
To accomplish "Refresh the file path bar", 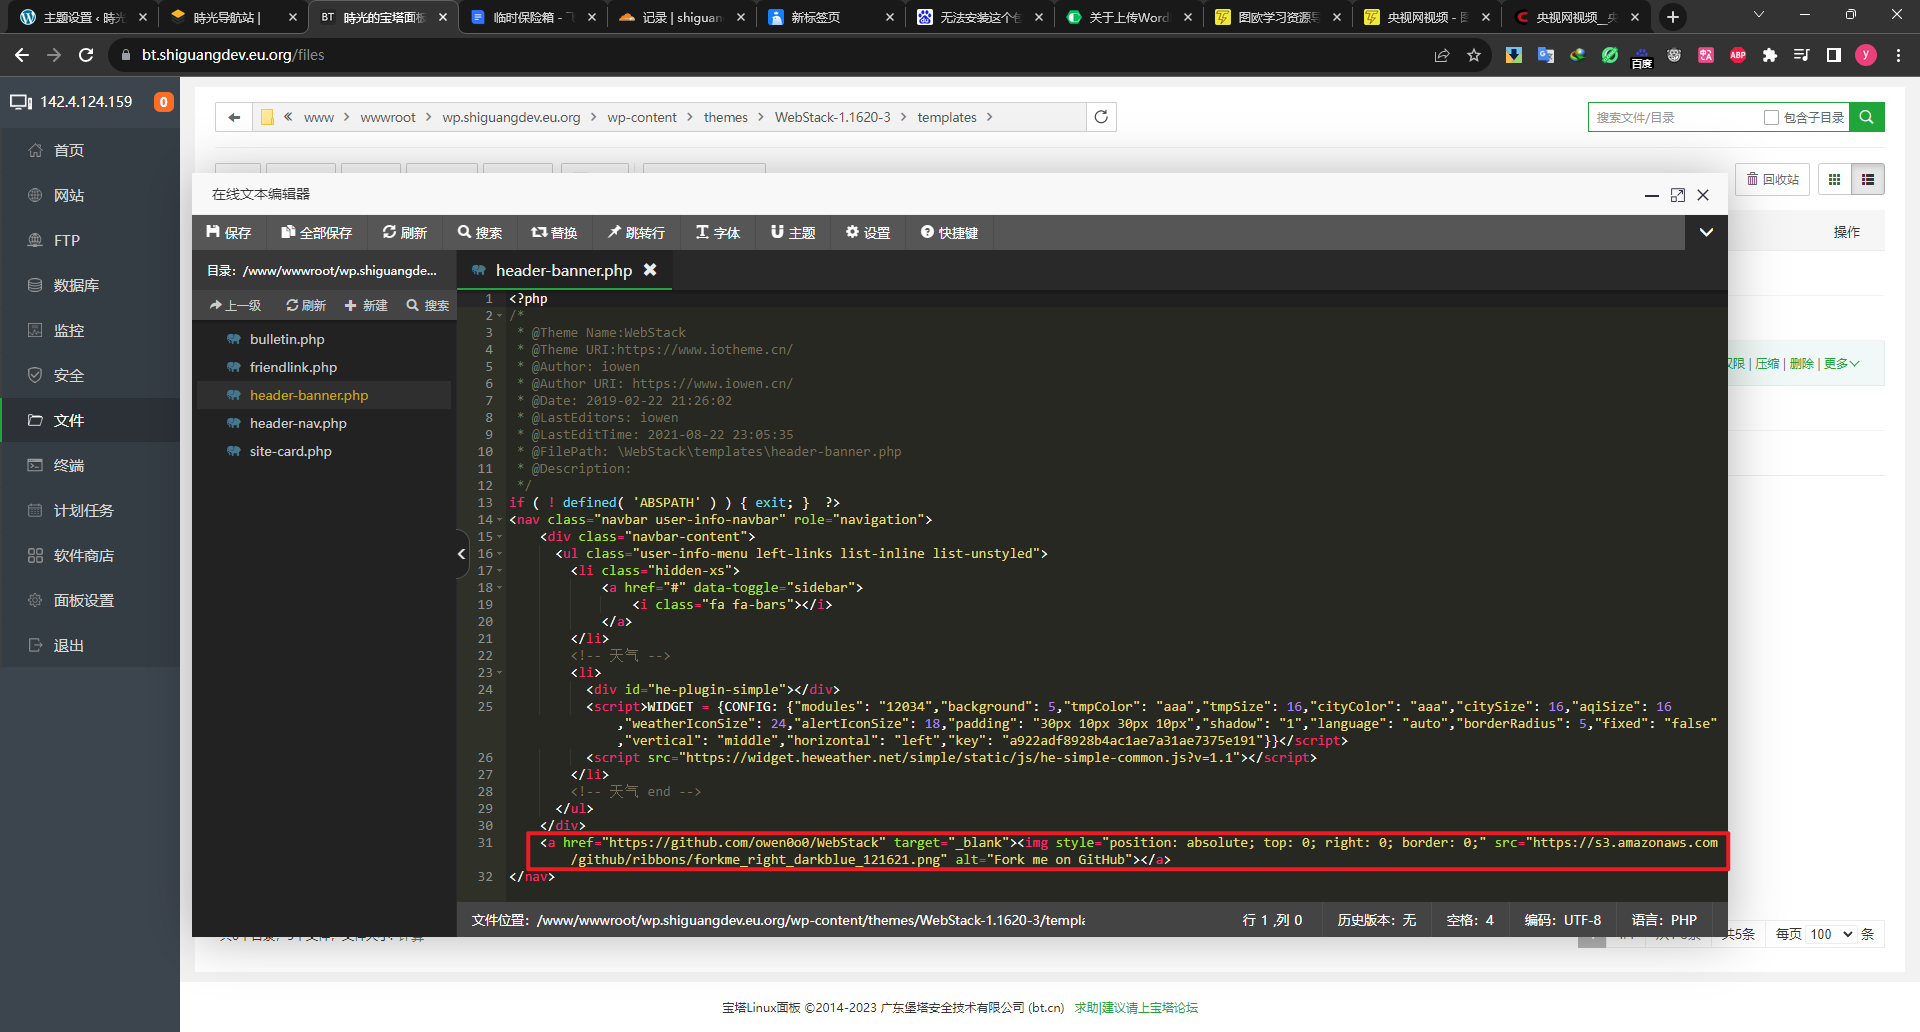I will [1101, 117].
